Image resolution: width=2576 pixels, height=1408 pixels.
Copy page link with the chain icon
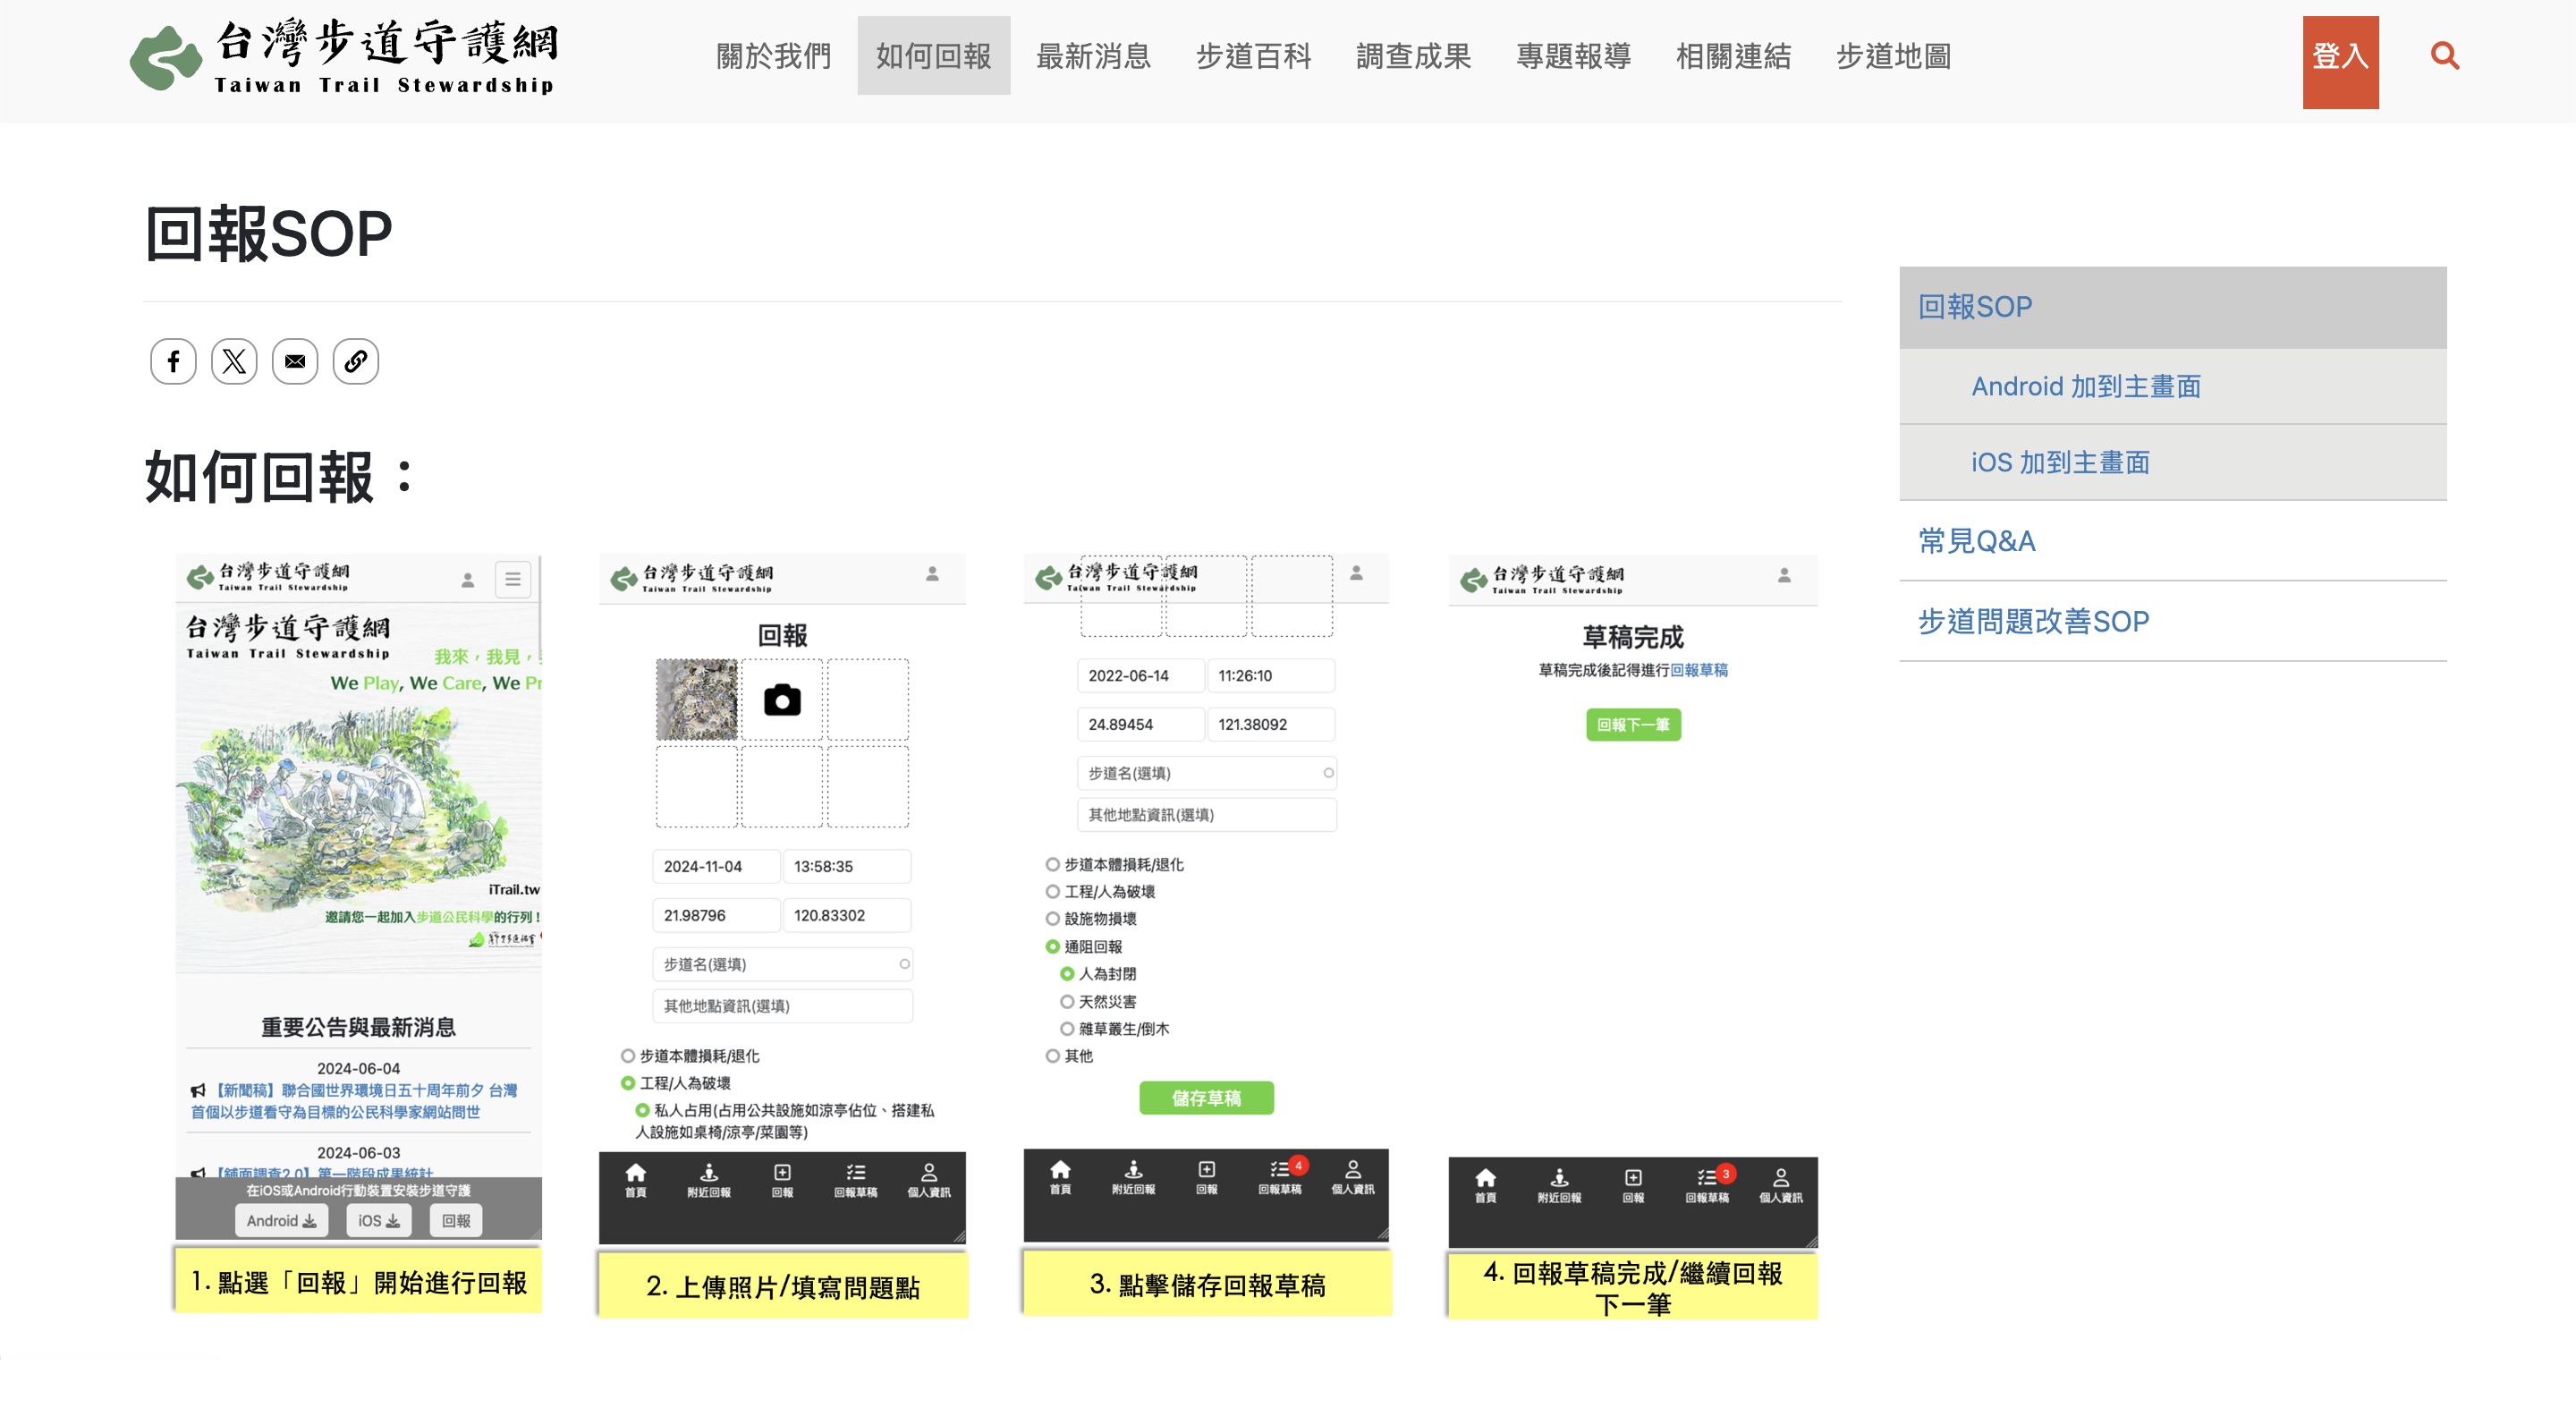pos(355,361)
